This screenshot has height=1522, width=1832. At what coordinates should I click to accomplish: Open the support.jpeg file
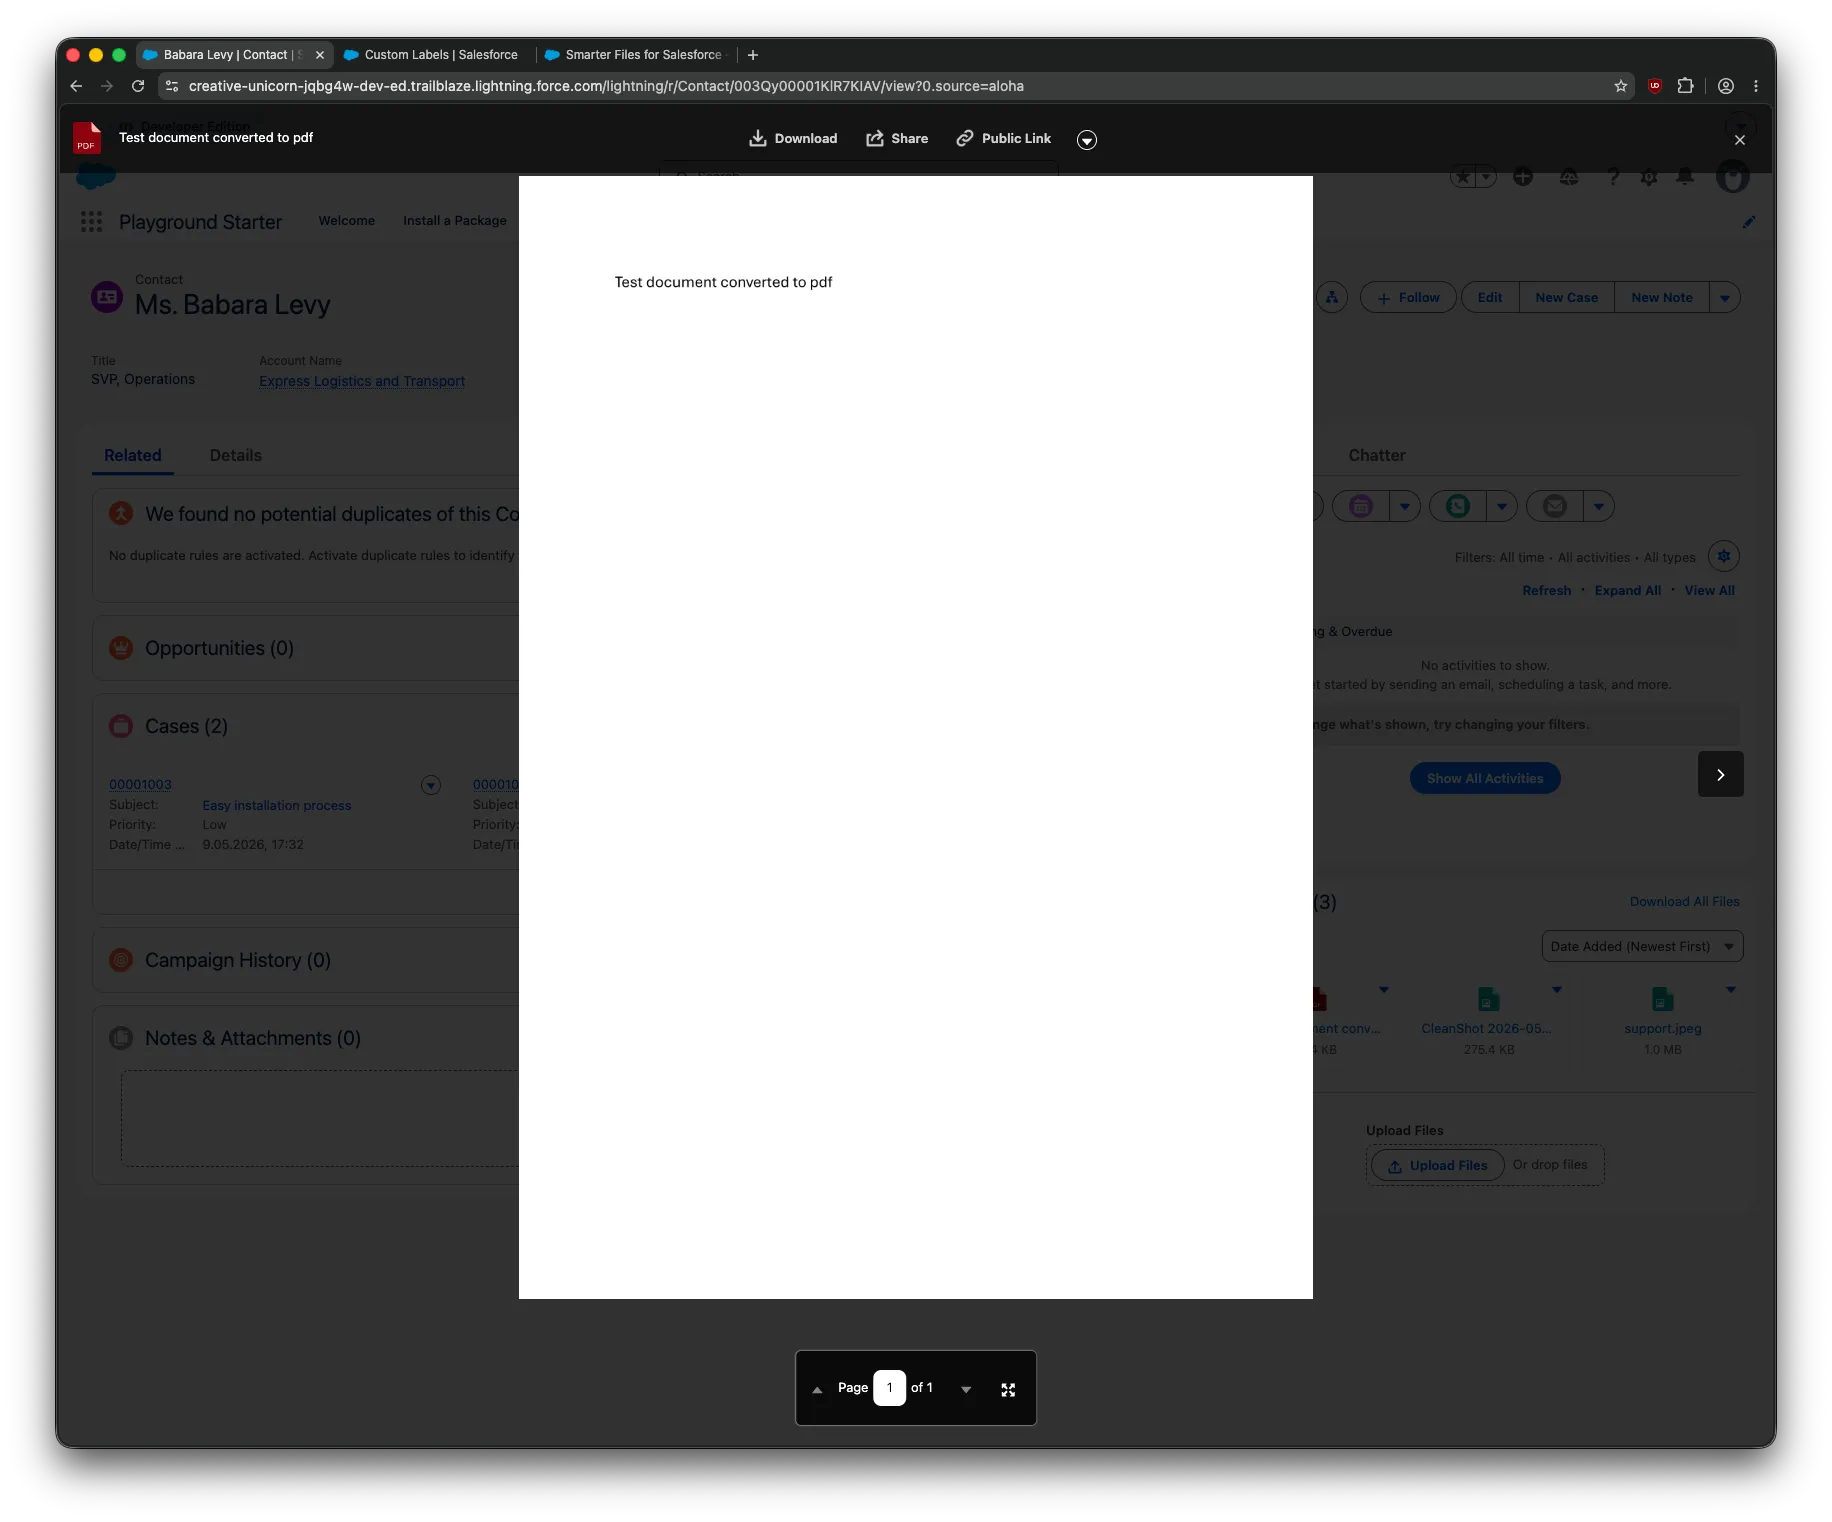(x=1662, y=1029)
